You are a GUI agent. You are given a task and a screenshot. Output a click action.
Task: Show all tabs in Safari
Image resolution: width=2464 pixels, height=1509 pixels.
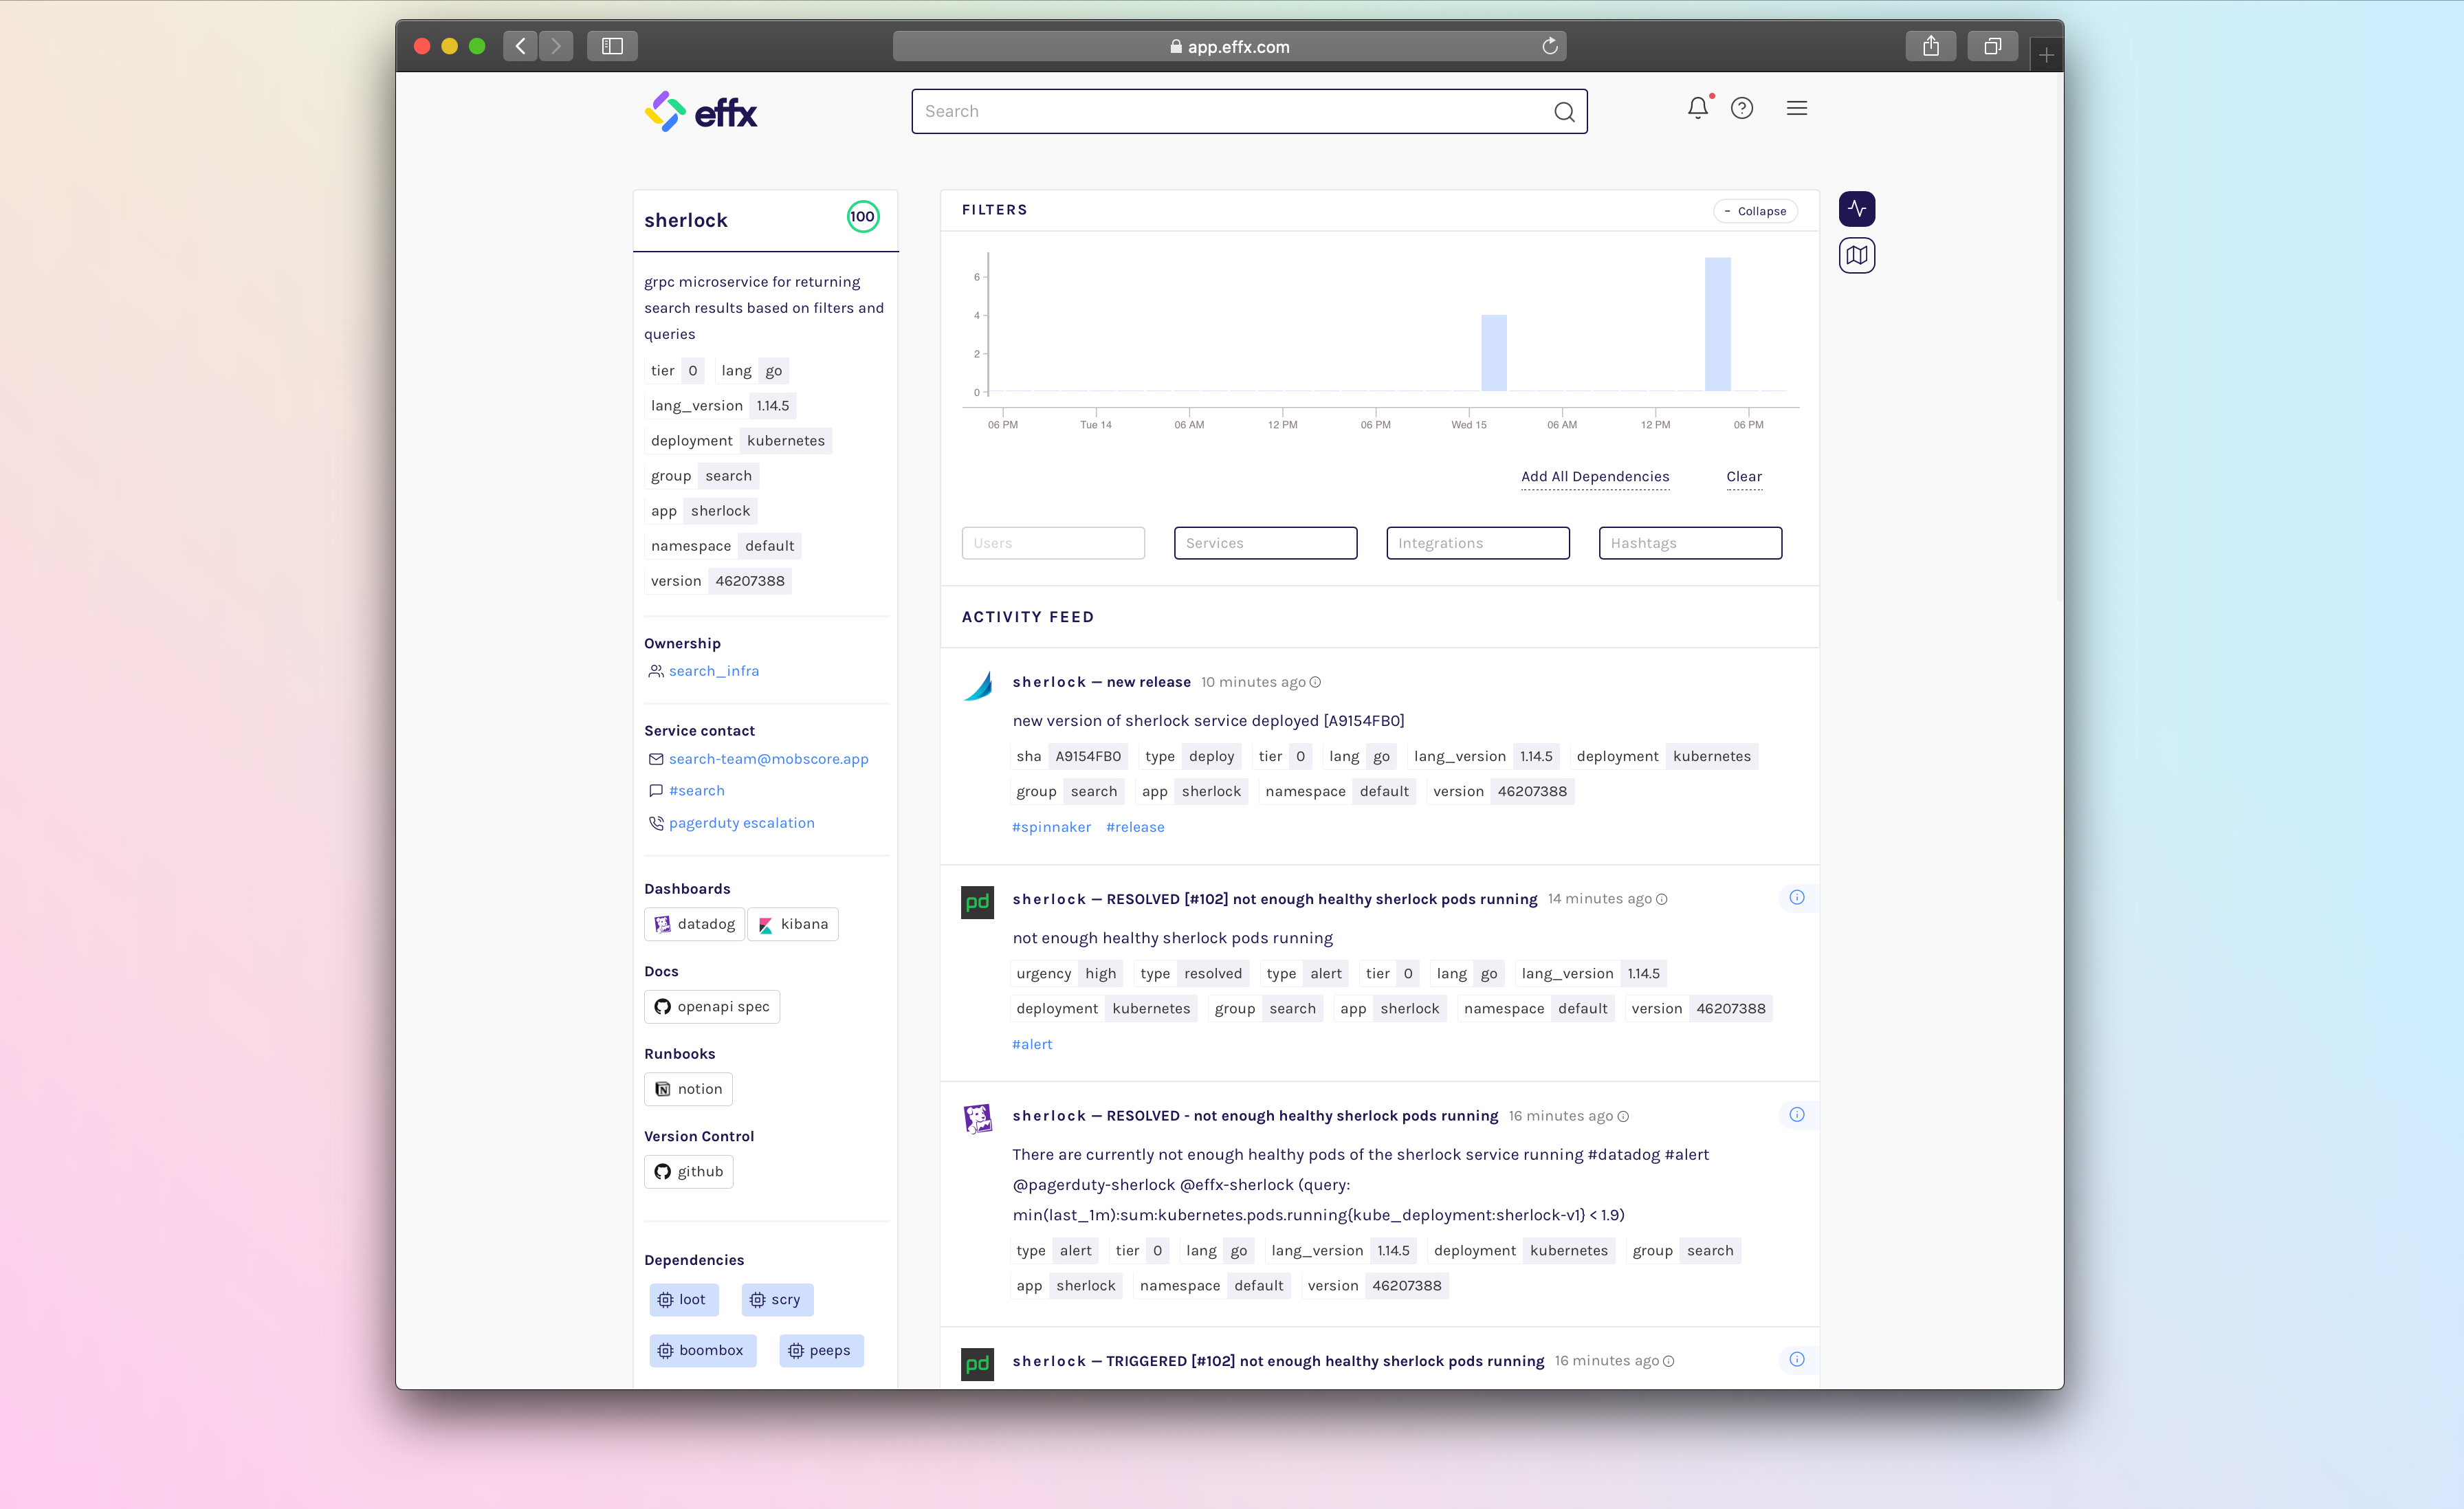click(1992, 46)
